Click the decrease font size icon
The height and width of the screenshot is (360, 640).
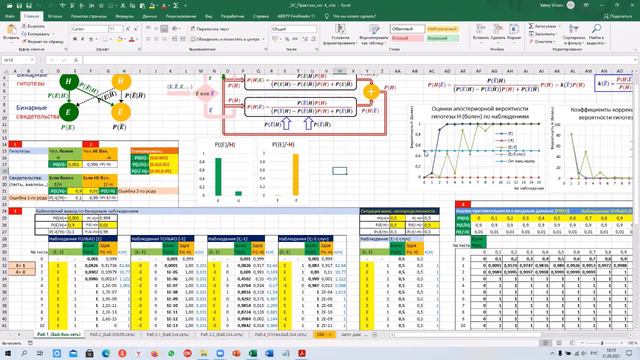(x=136, y=29)
